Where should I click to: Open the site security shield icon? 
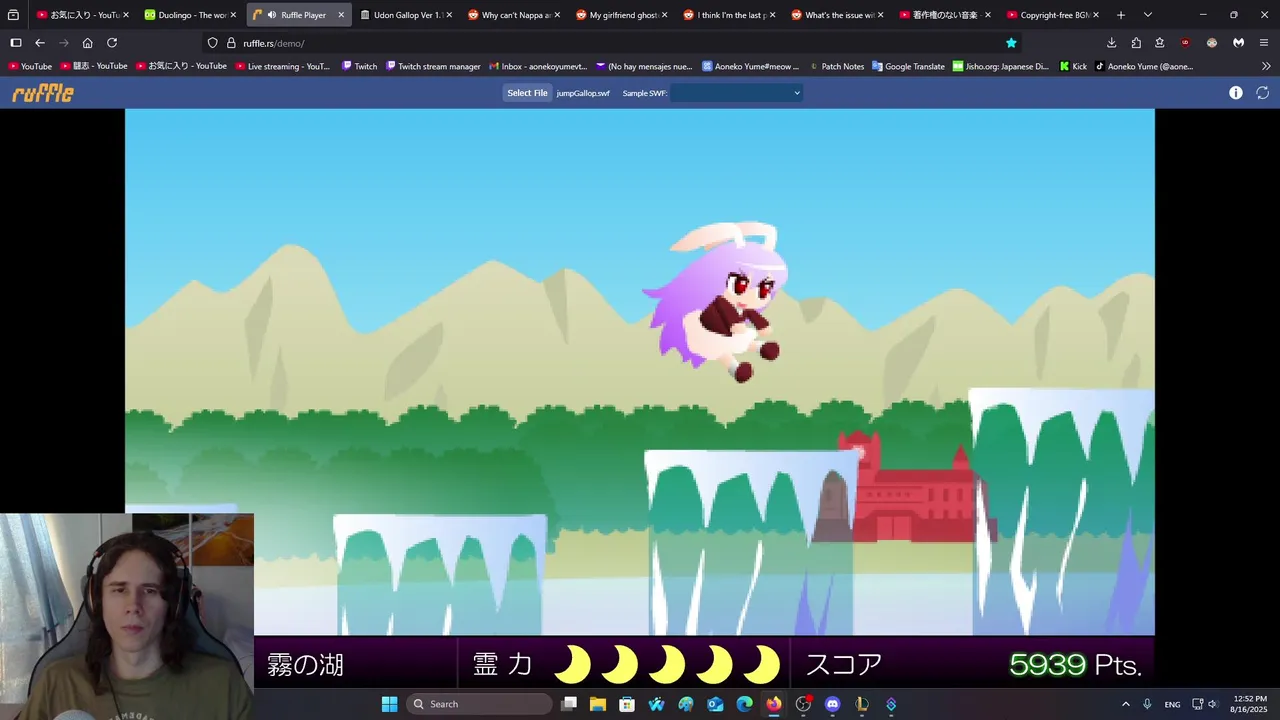tap(212, 43)
